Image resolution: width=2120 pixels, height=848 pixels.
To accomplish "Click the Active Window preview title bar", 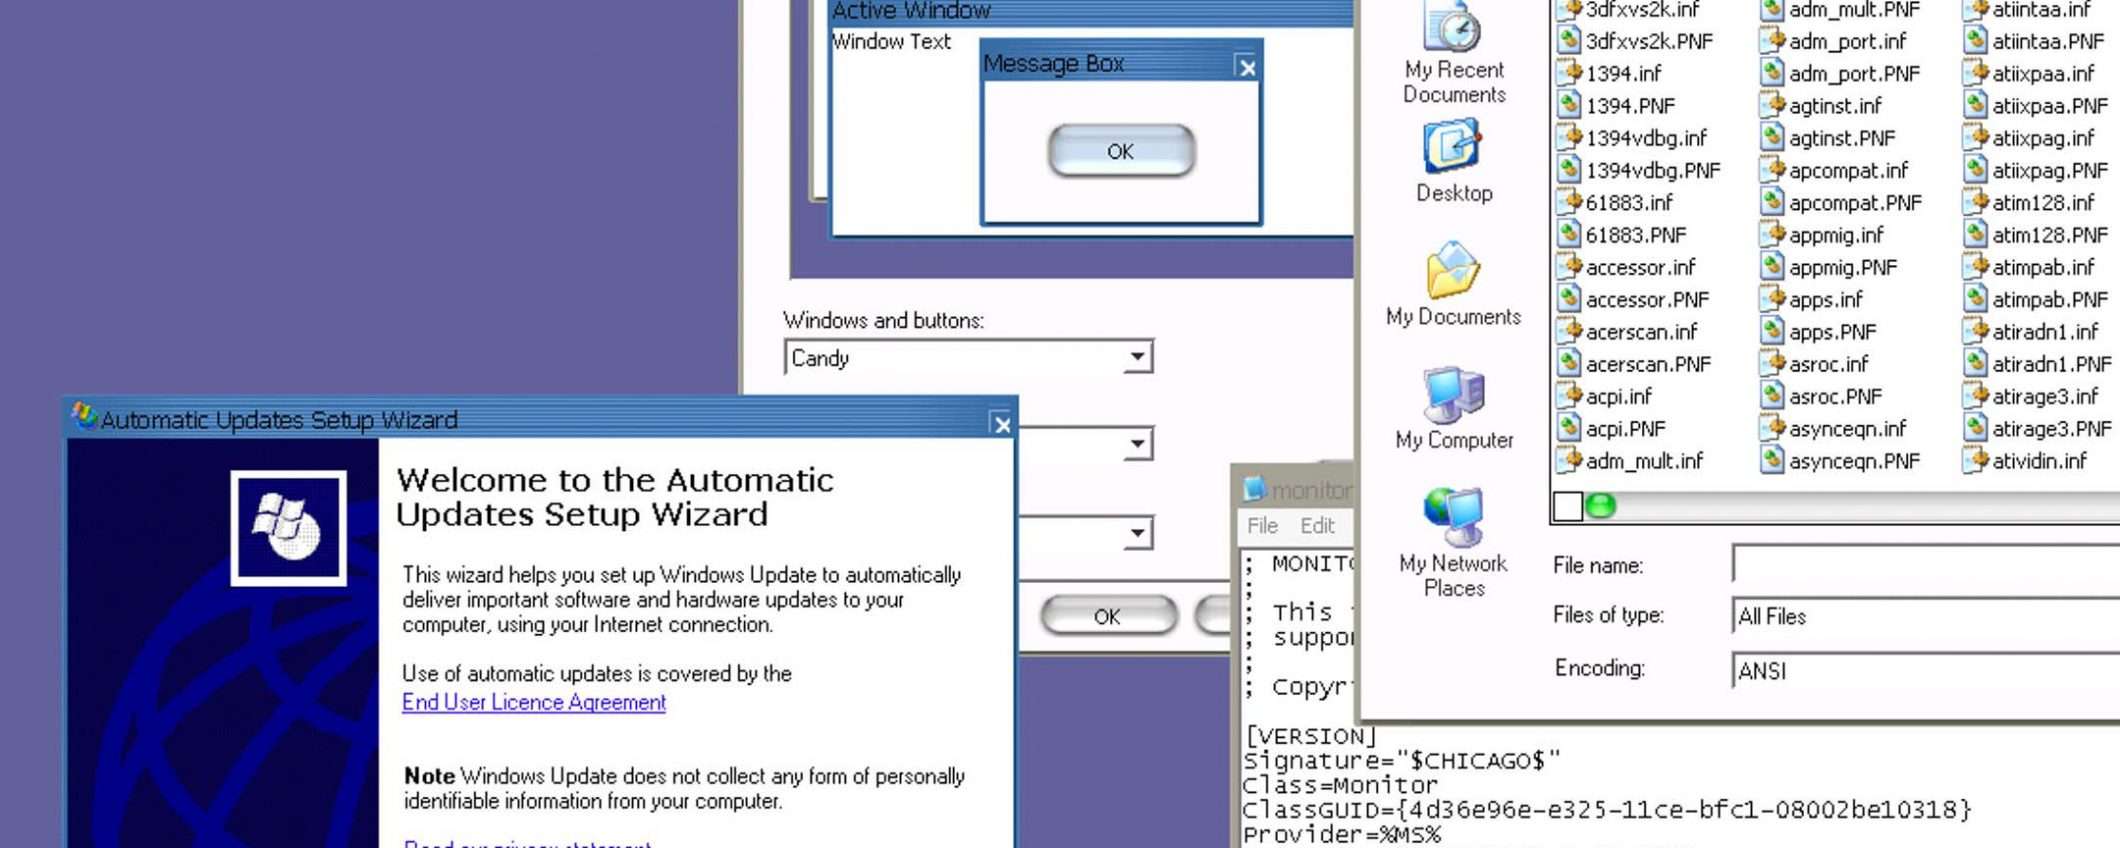I will coord(1091,12).
